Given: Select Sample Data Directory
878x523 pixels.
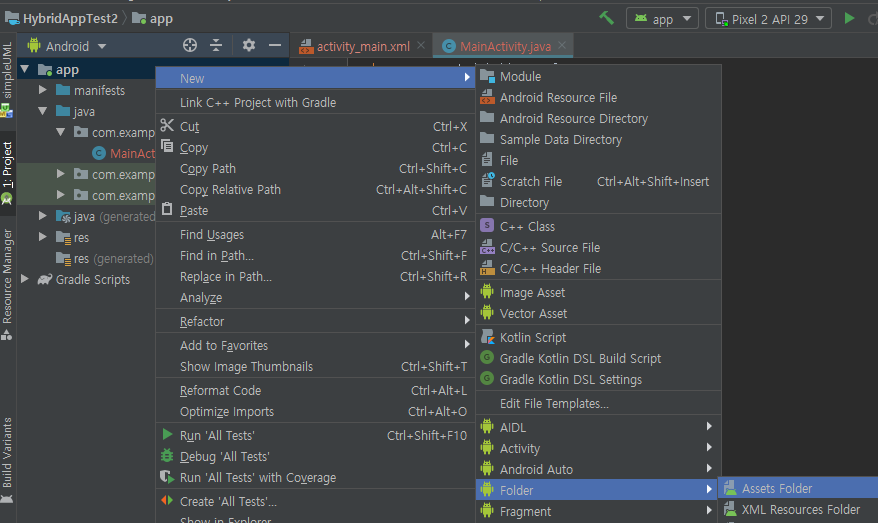Looking at the screenshot, I should click(598, 139).
